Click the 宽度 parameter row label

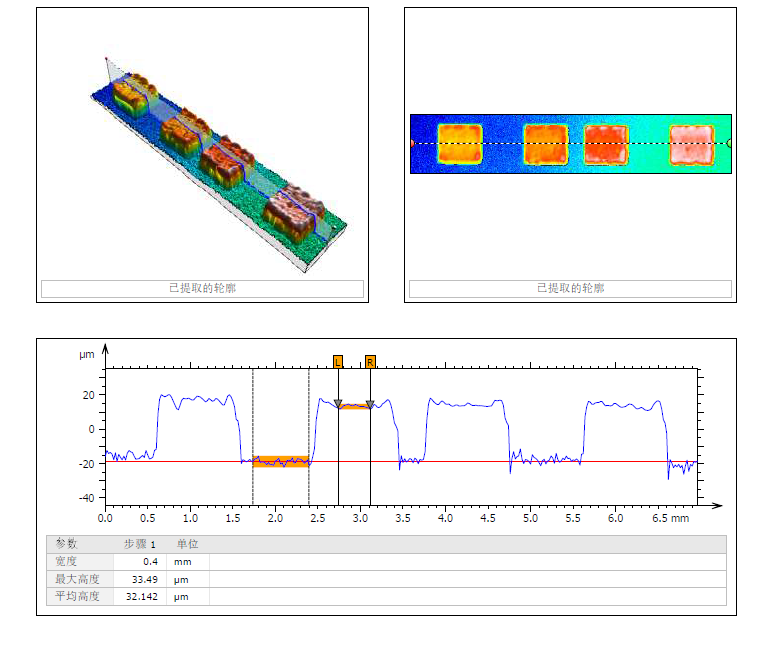tap(66, 562)
